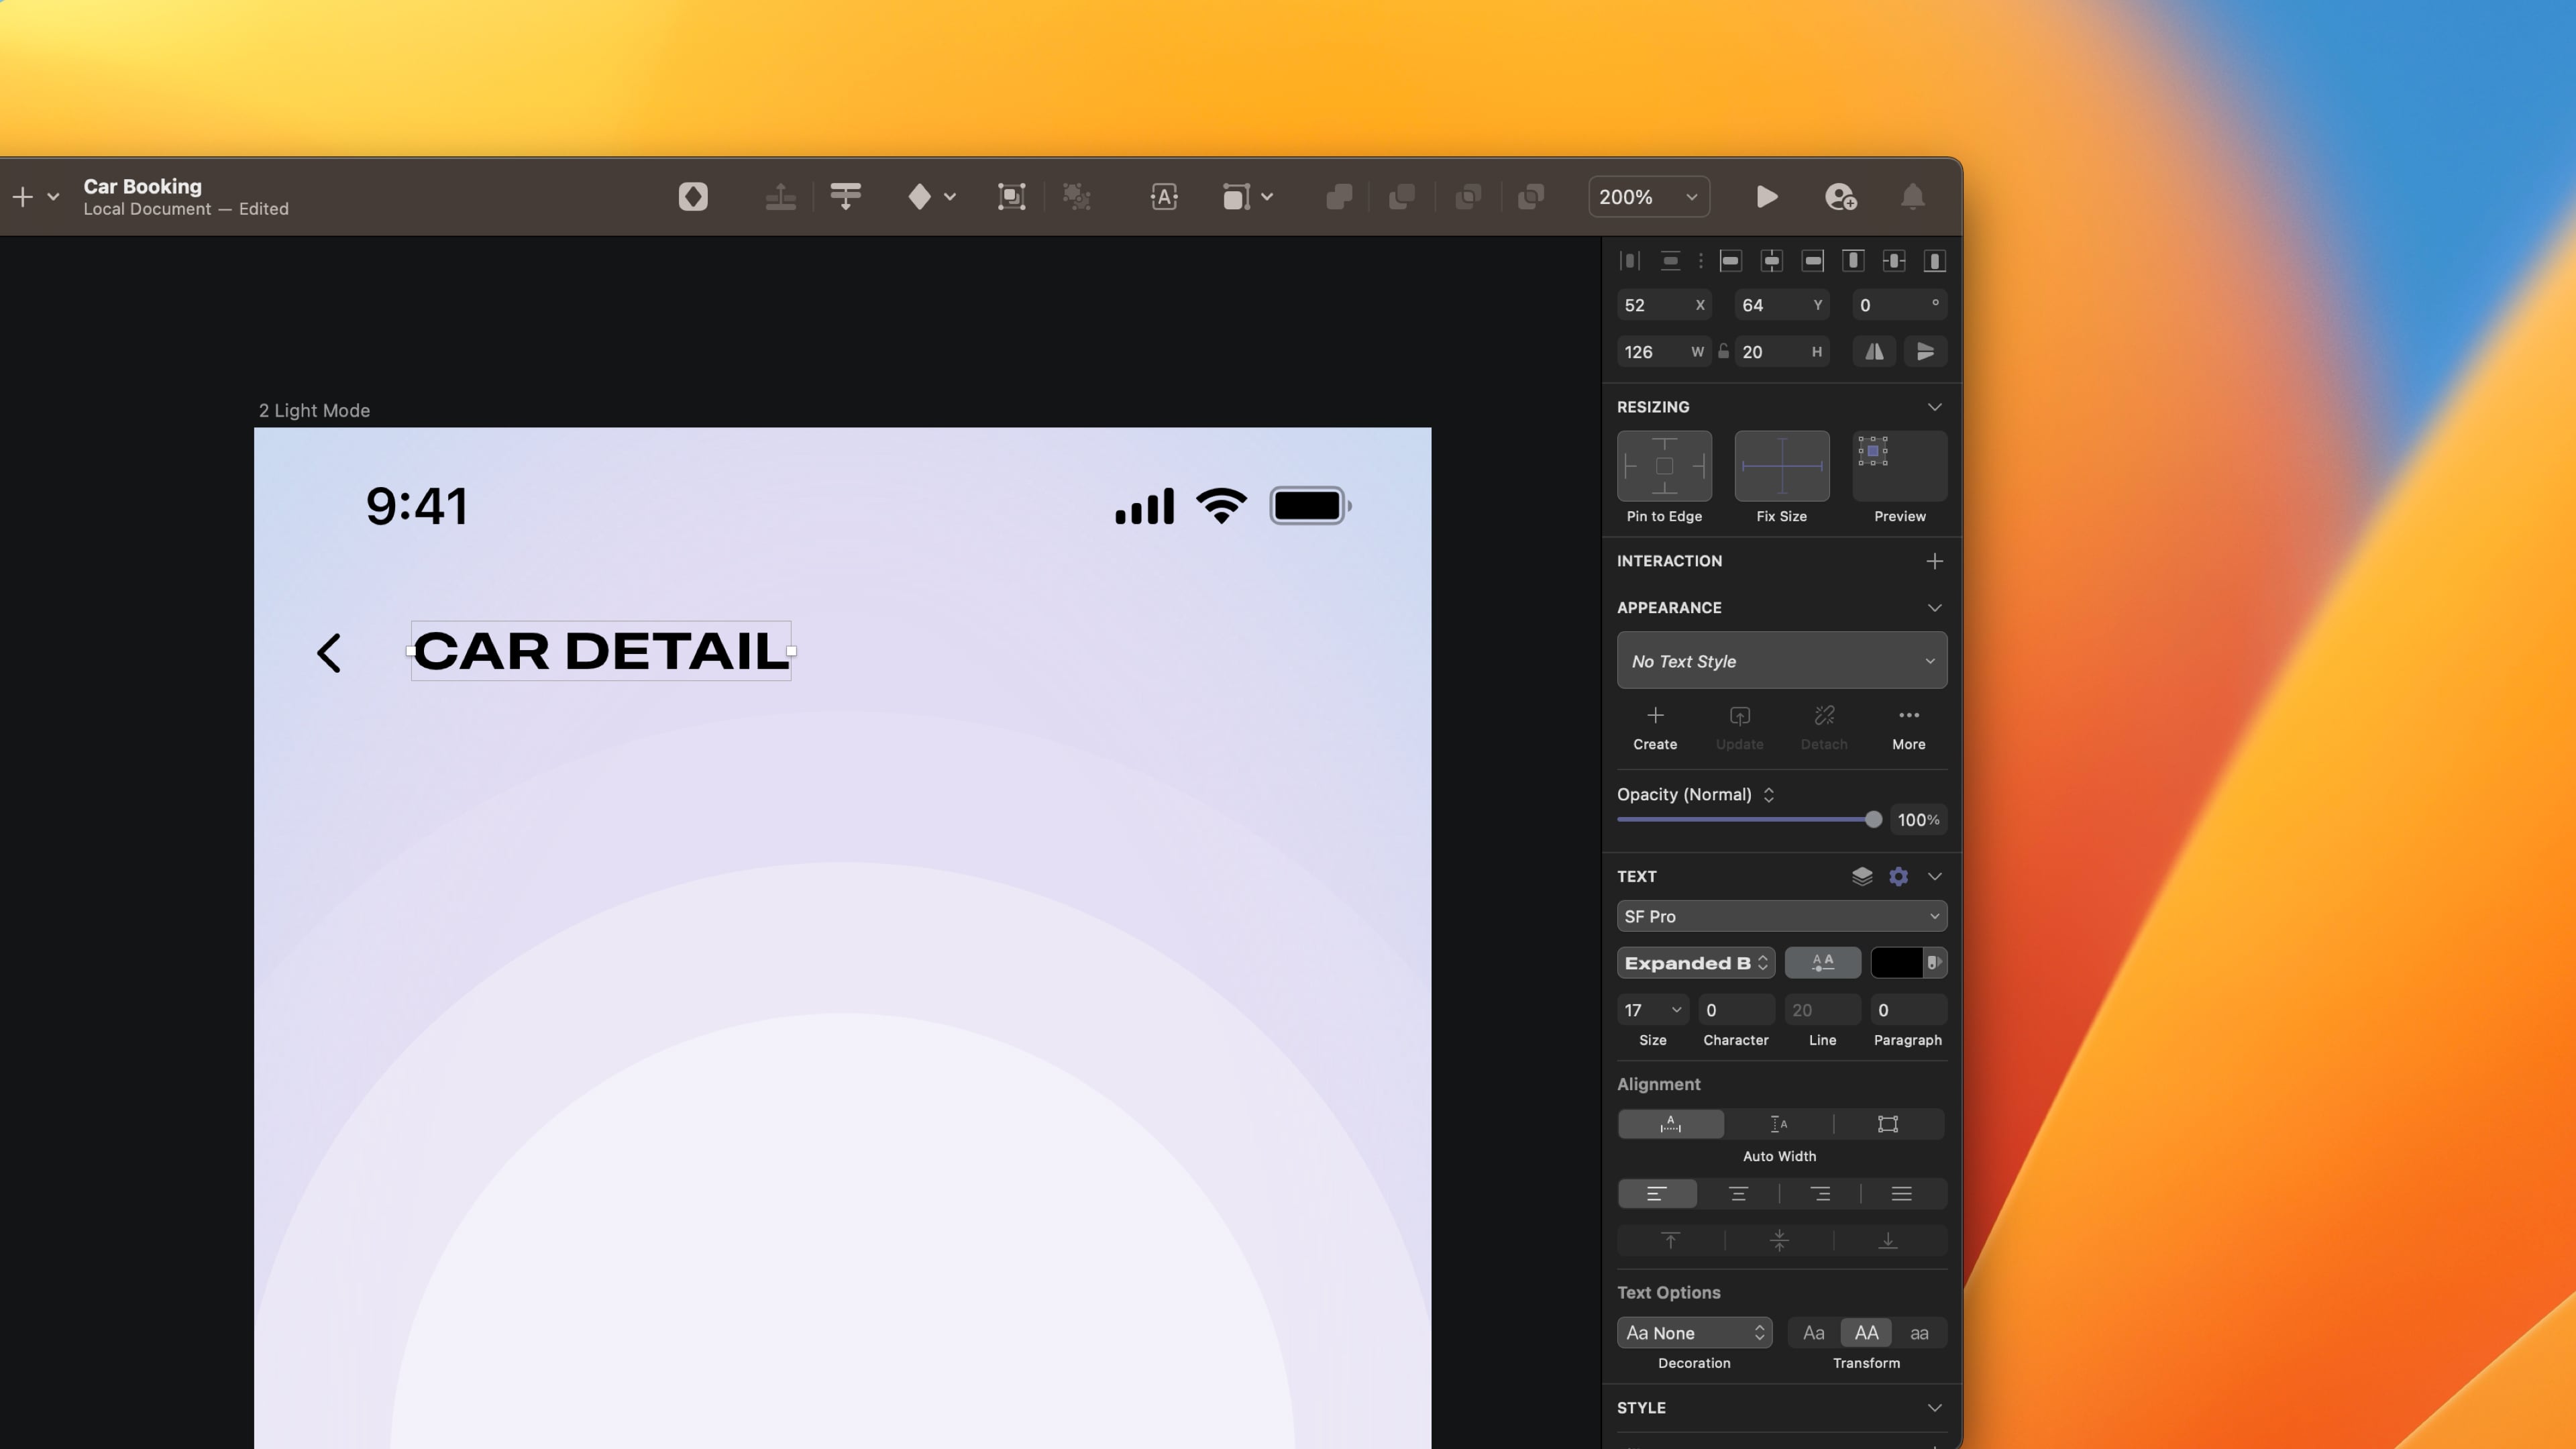Add a new Interaction with plus icon
2576x1449 pixels.
pyautogui.click(x=1934, y=561)
